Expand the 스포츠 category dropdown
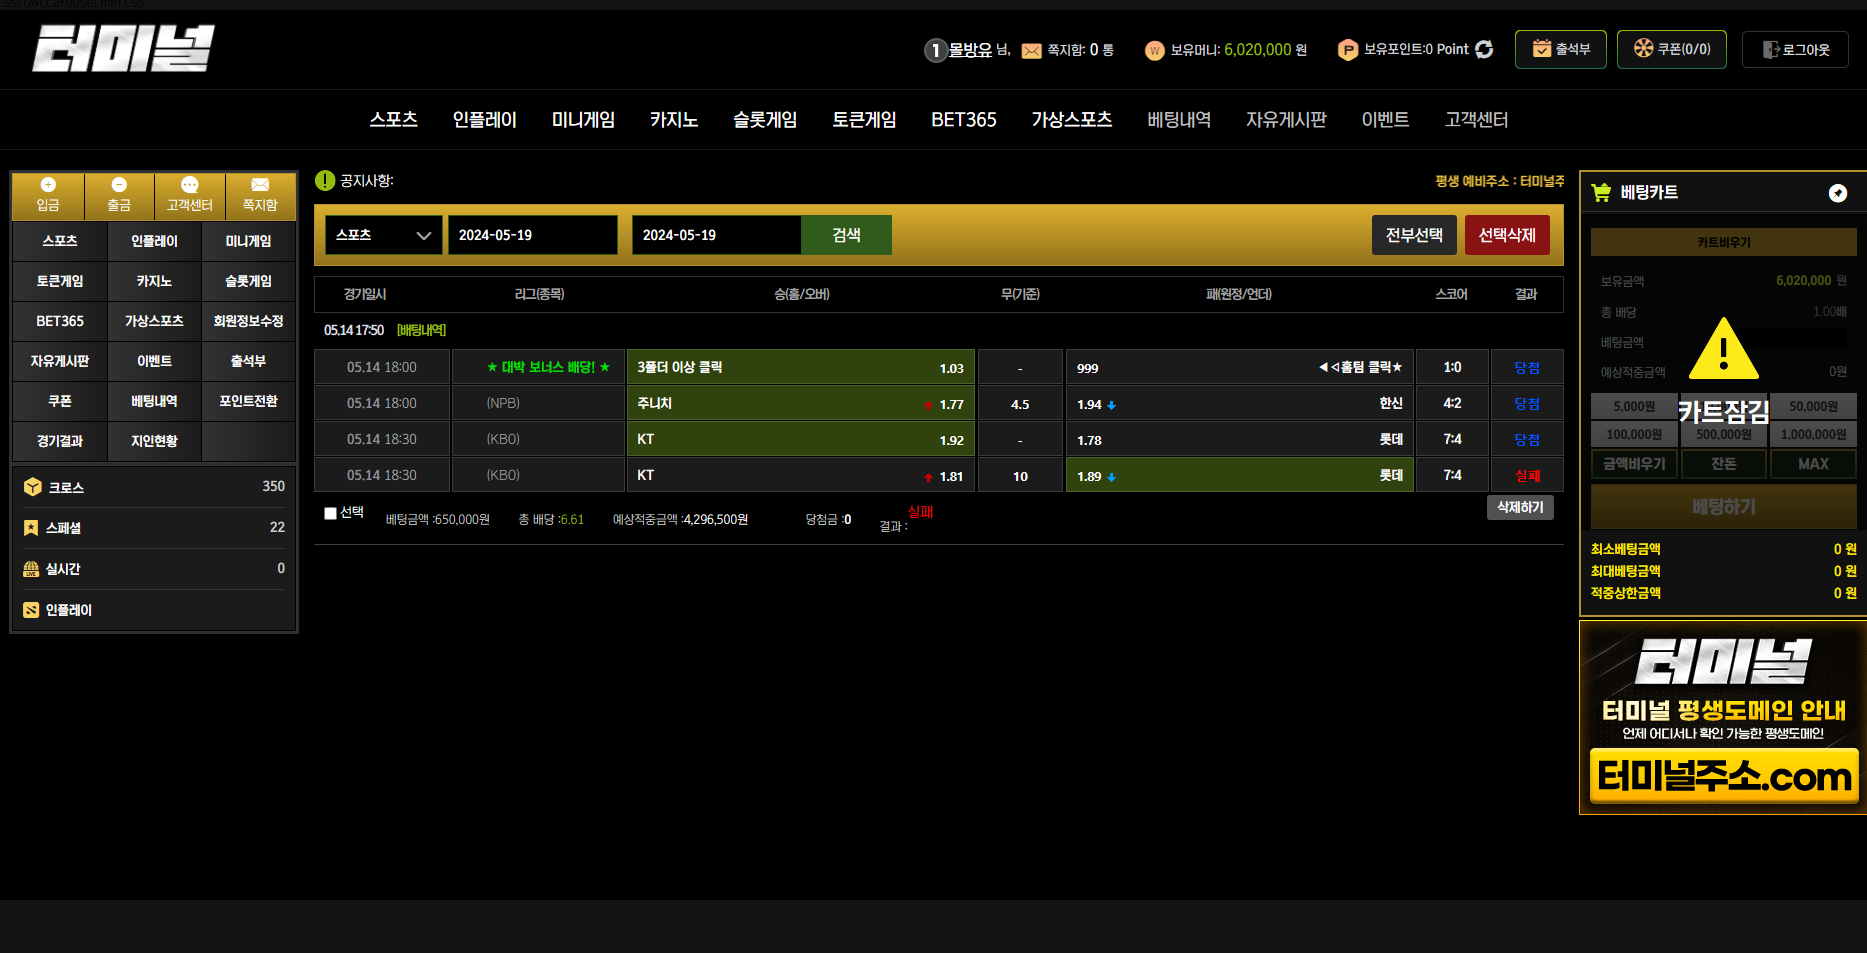 tap(383, 235)
